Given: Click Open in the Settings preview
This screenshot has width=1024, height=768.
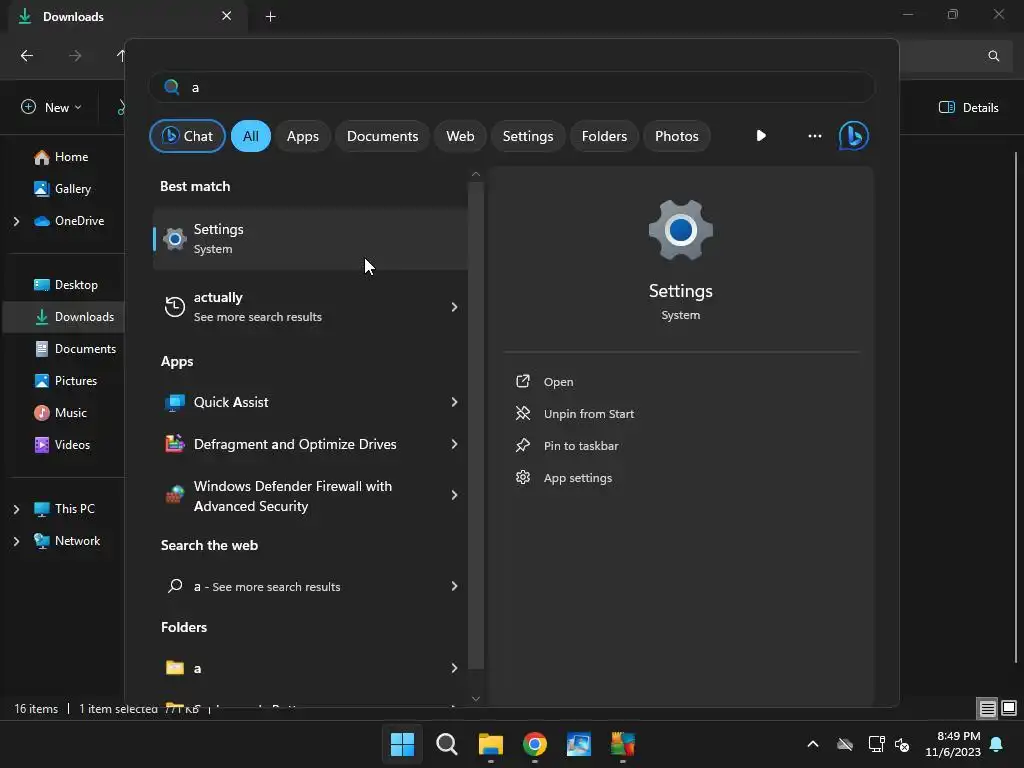Looking at the screenshot, I should click(558, 381).
